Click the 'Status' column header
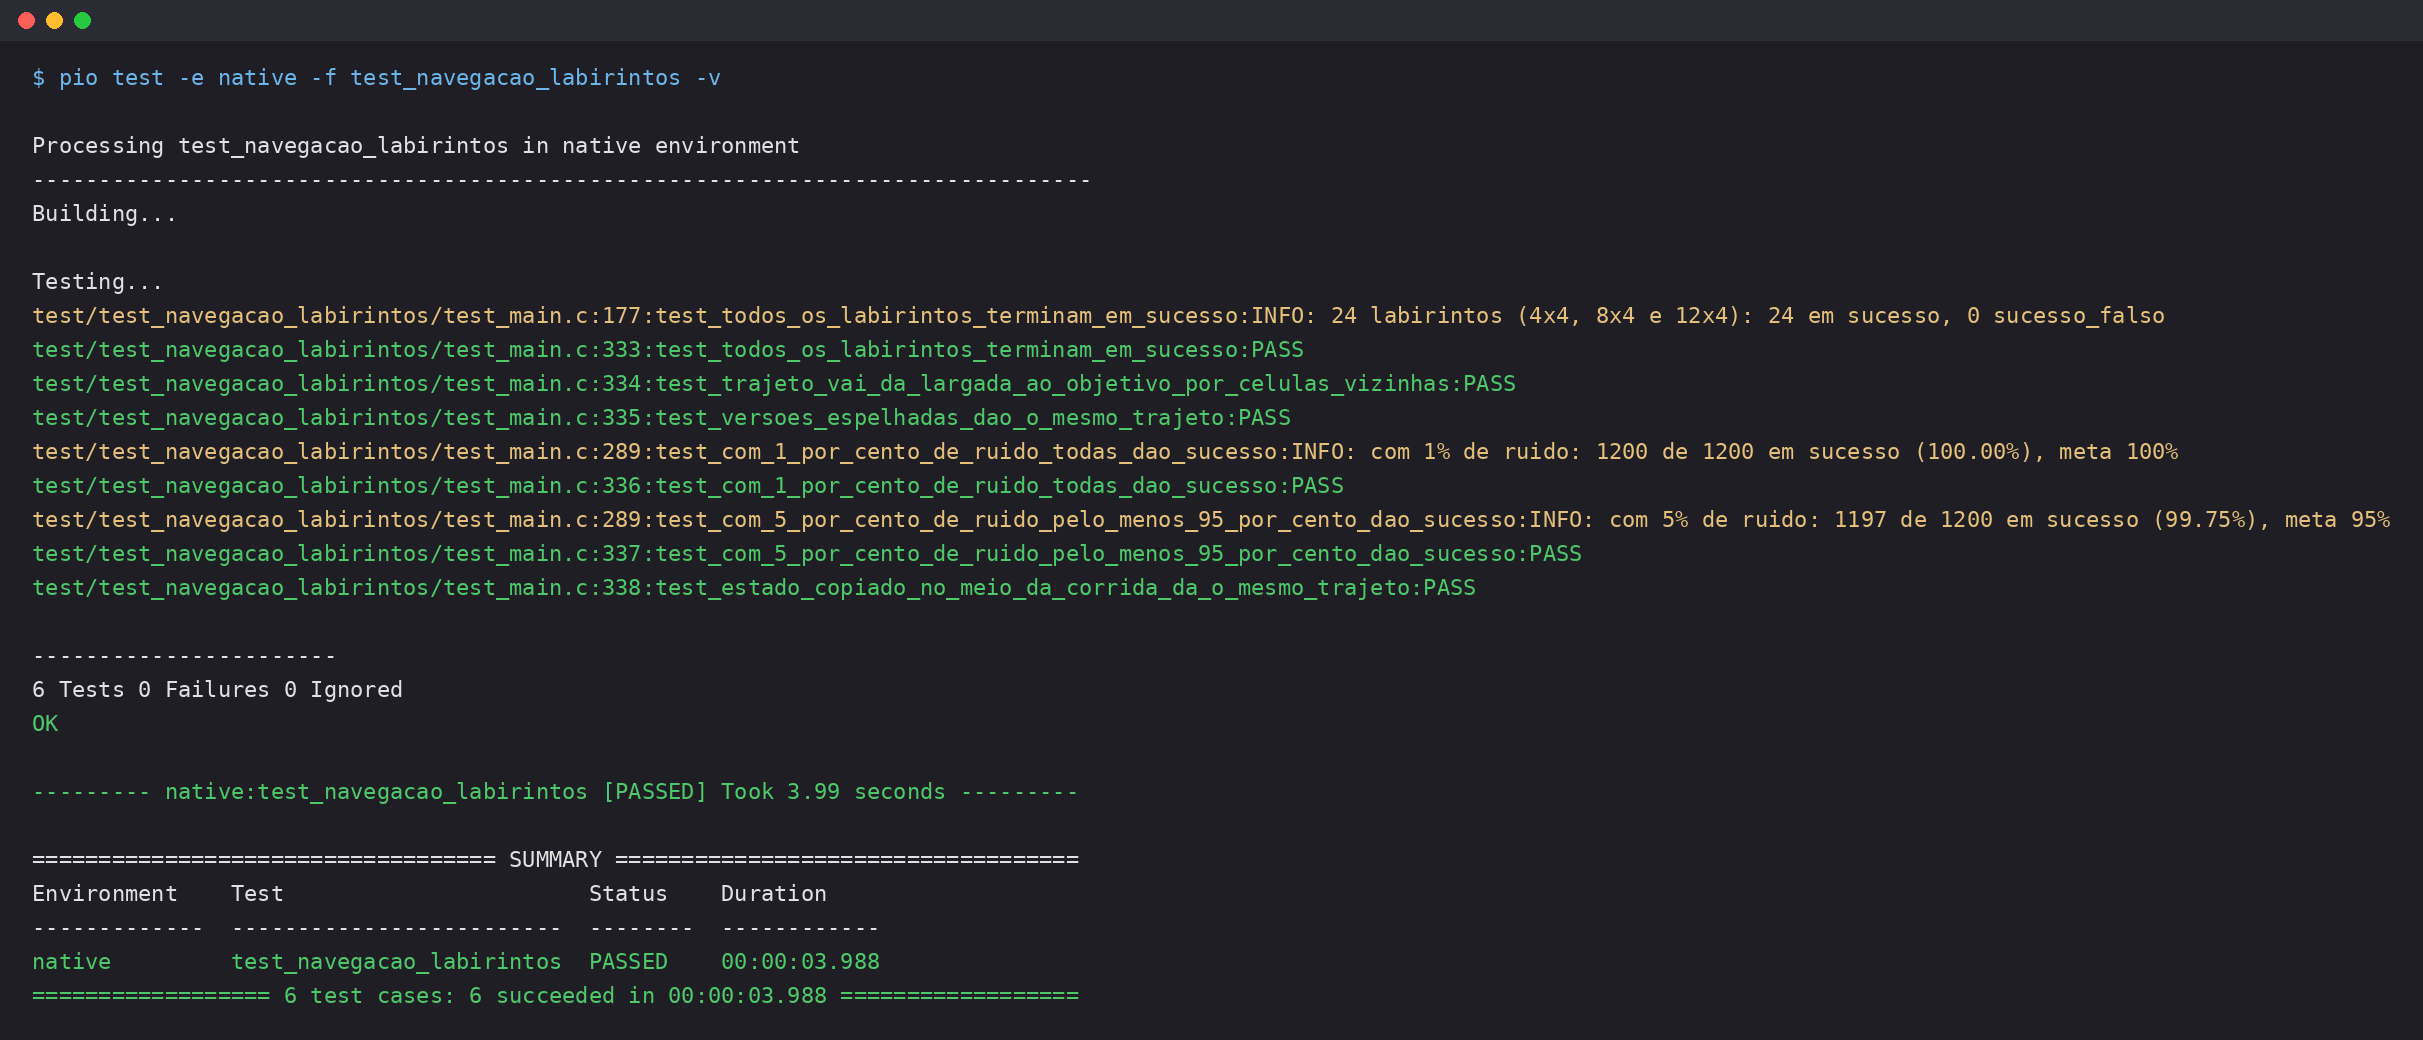This screenshot has height=1040, width=2423. tap(628, 894)
